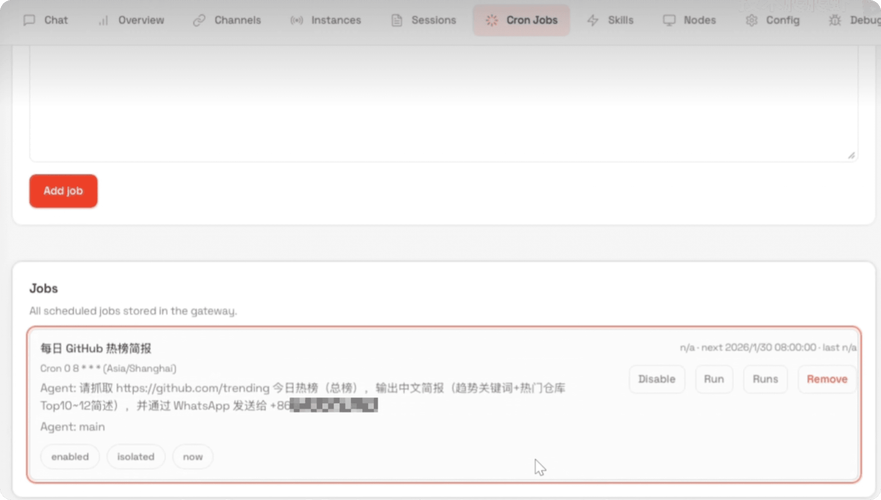Switch to the Sessions tab
The width and height of the screenshot is (881, 500).
pos(424,20)
